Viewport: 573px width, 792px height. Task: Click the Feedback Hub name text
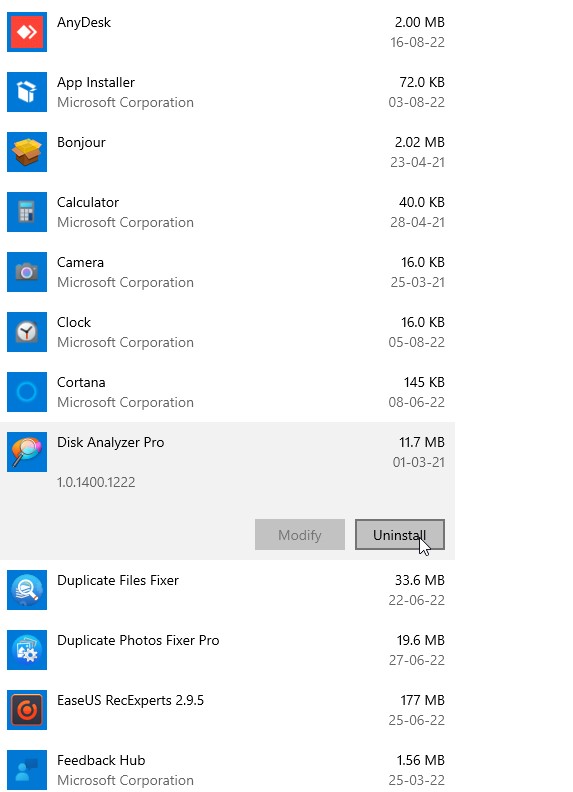coord(101,760)
